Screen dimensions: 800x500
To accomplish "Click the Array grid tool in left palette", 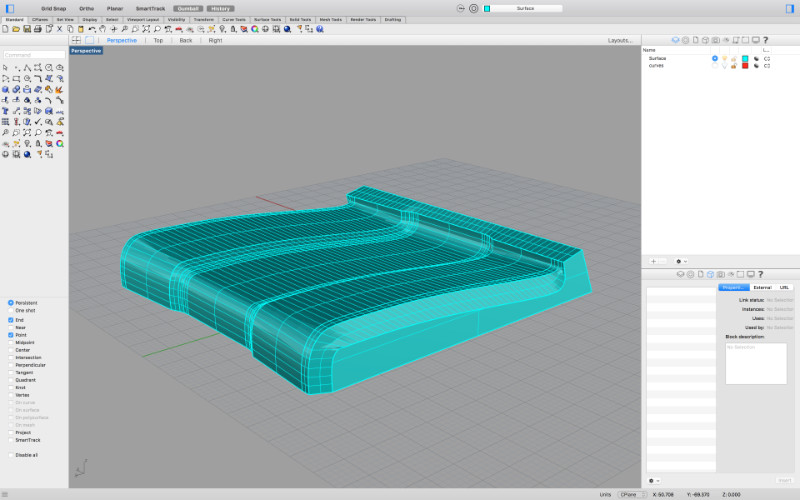I will 5,122.
